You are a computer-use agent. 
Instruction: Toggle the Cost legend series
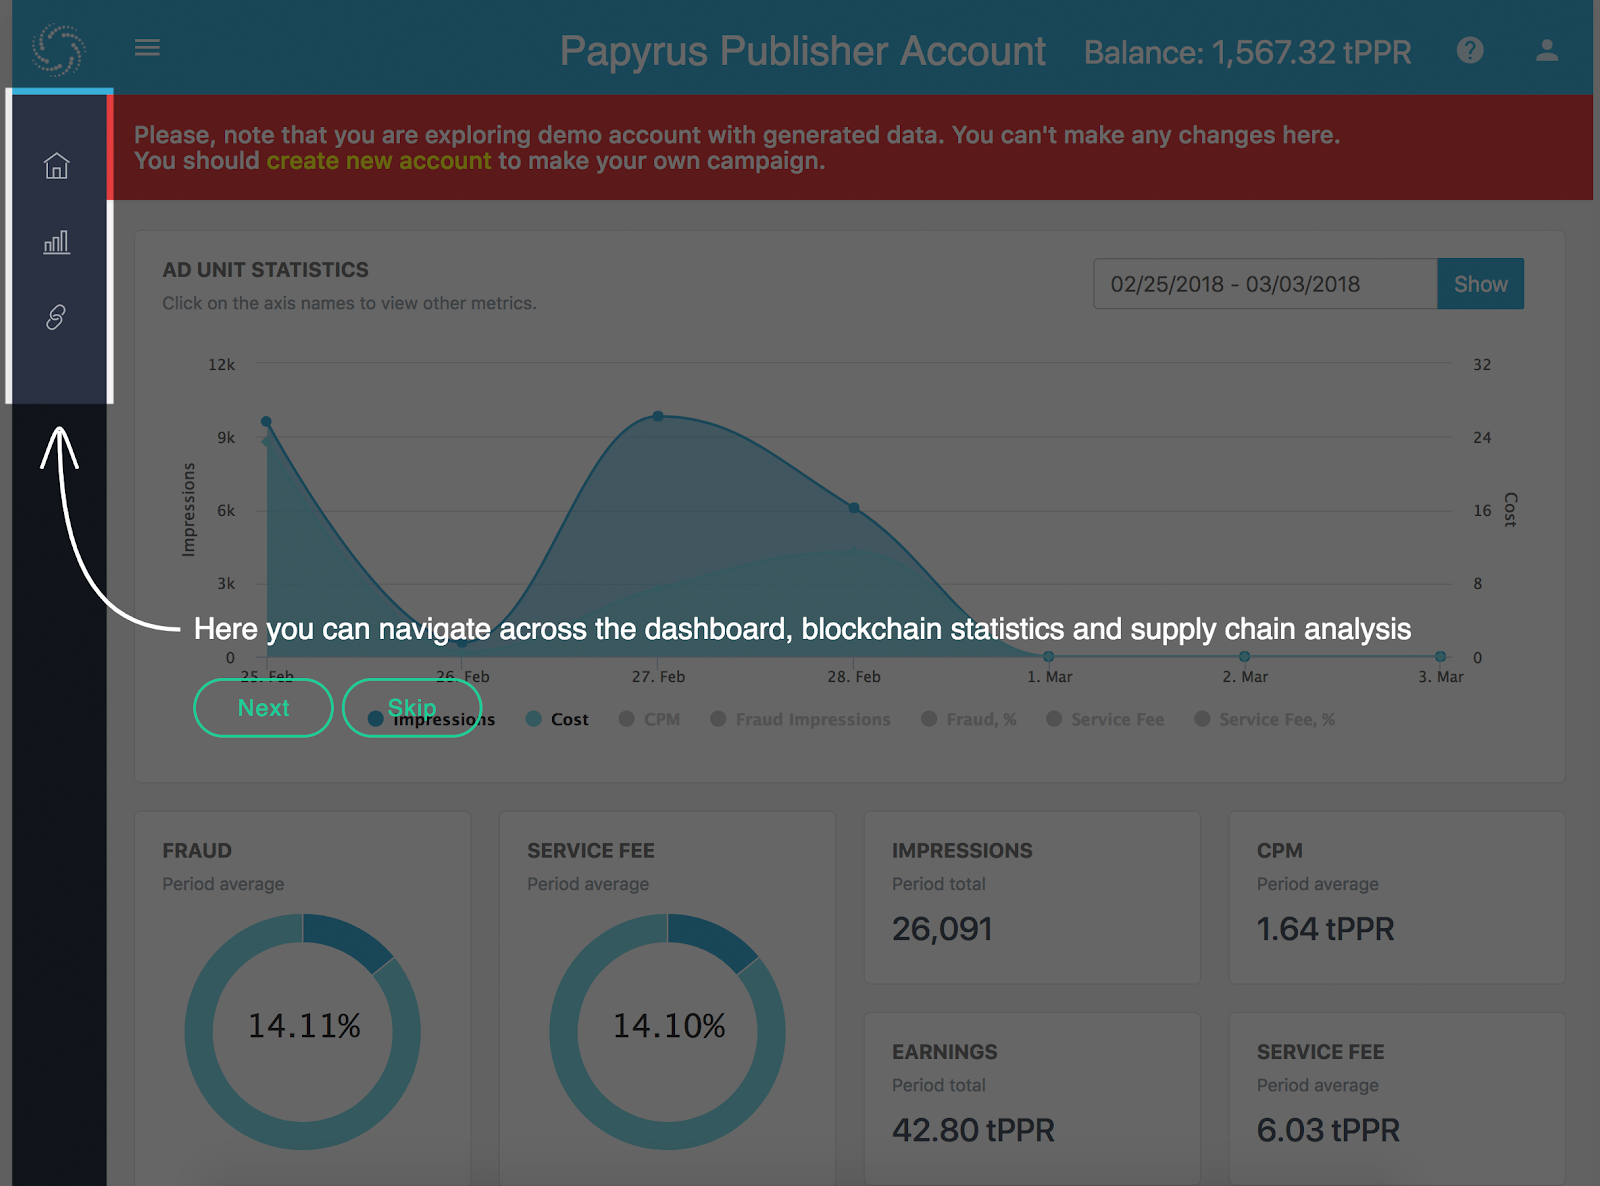[x=558, y=719]
